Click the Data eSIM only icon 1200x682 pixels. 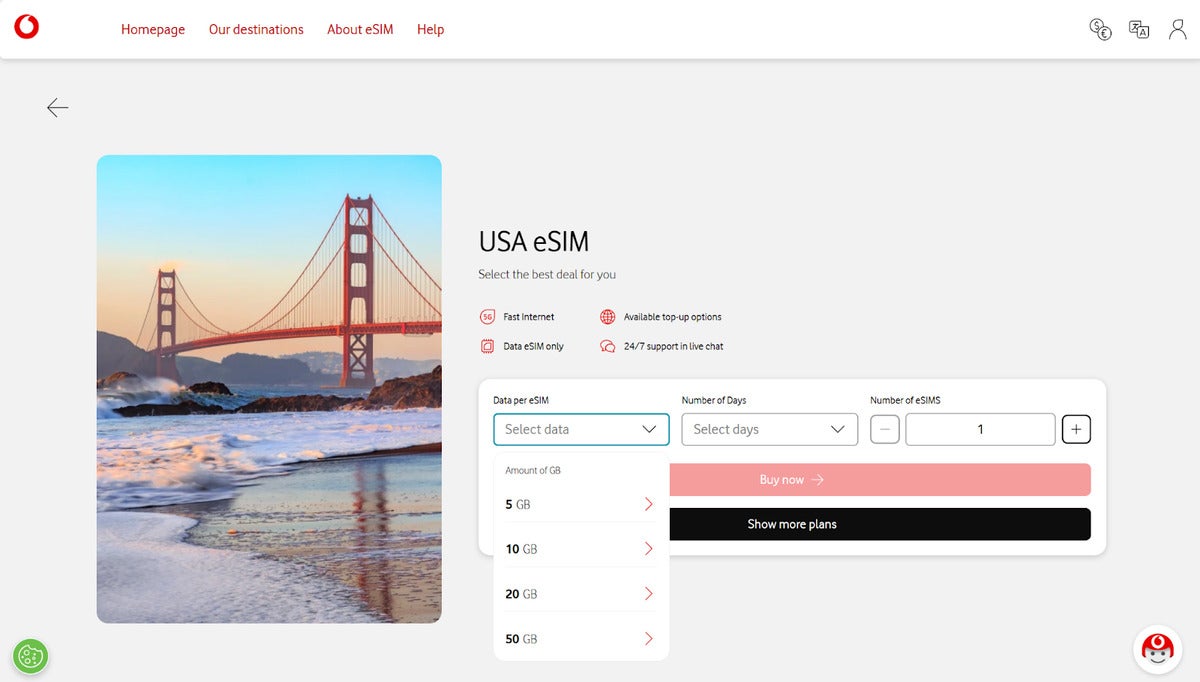(x=487, y=345)
